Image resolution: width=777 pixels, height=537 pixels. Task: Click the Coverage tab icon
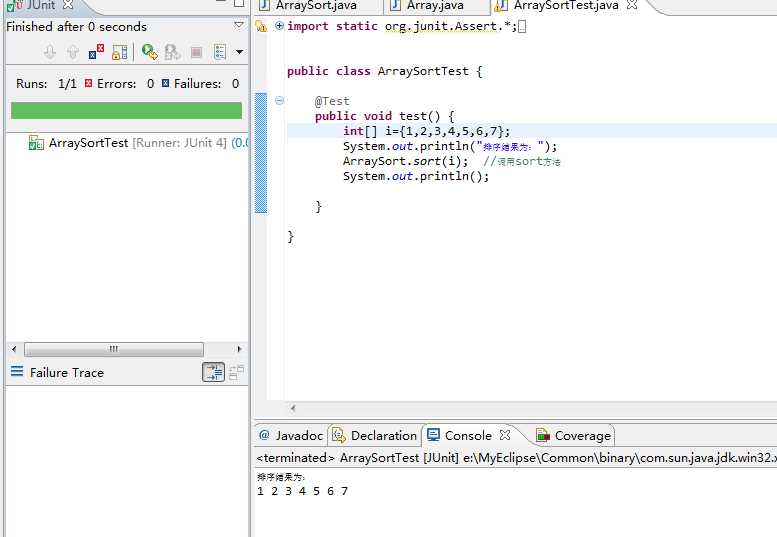coord(543,435)
